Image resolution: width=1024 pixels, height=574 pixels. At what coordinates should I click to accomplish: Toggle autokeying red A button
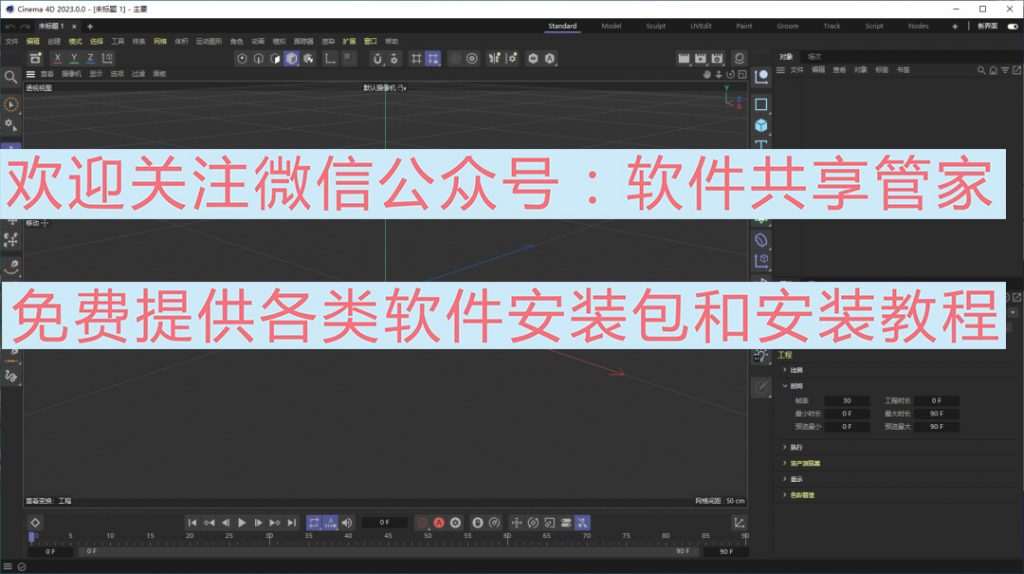[x=439, y=522]
